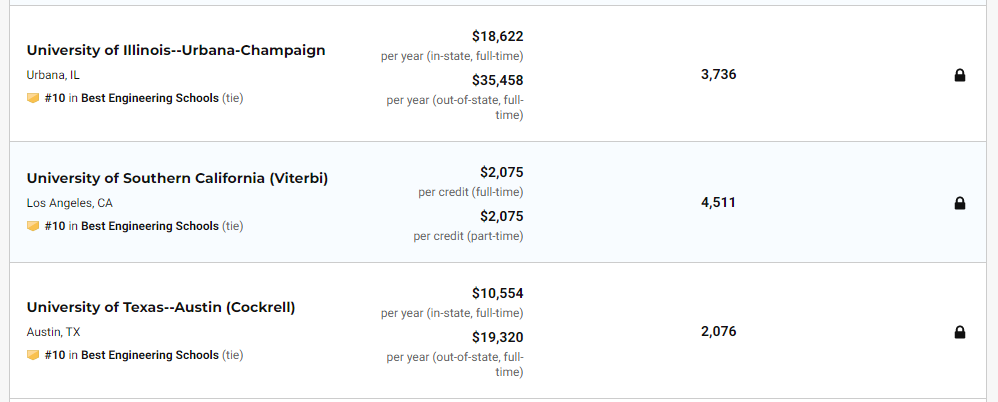
Task: Click the 4,511 enrollment figure
Action: [718, 202]
